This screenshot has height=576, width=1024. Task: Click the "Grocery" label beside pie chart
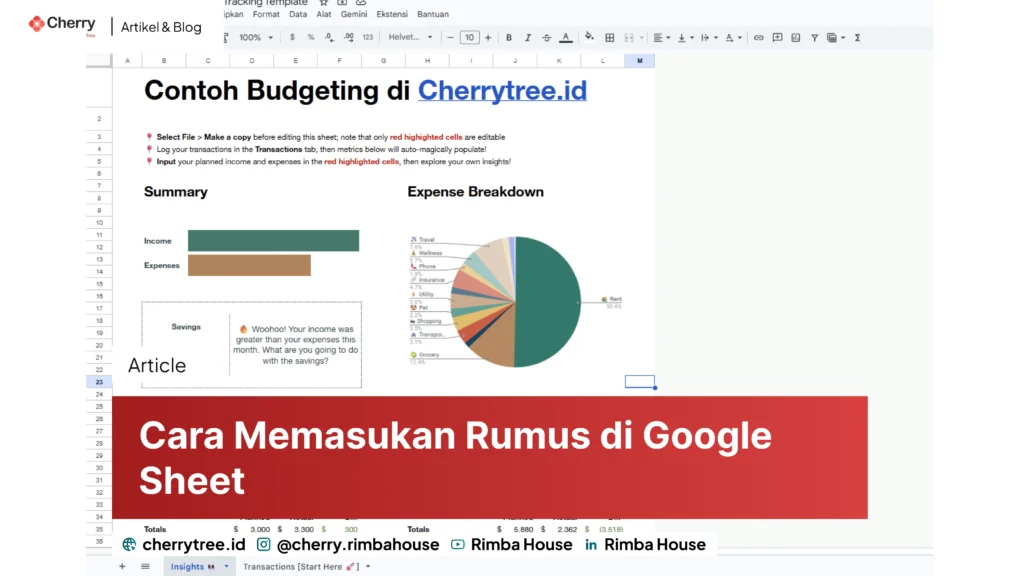(428, 355)
